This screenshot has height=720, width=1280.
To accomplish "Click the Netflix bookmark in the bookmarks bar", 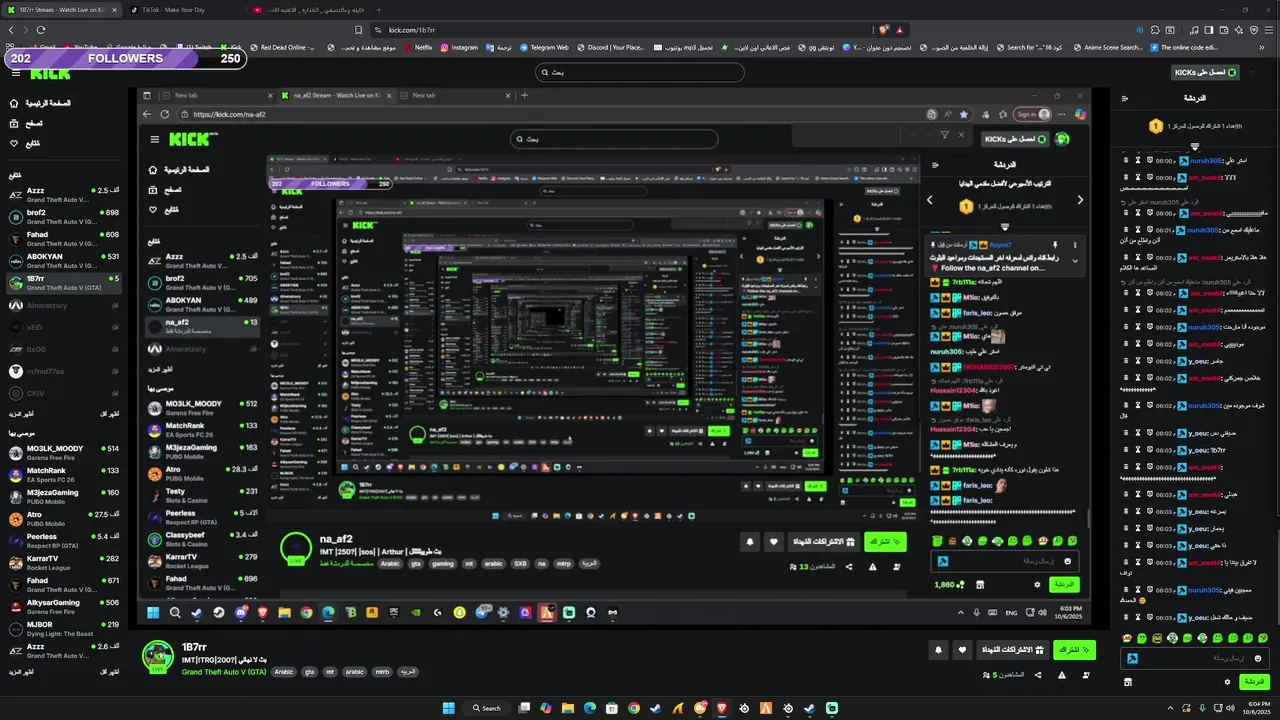I will click(418, 47).
